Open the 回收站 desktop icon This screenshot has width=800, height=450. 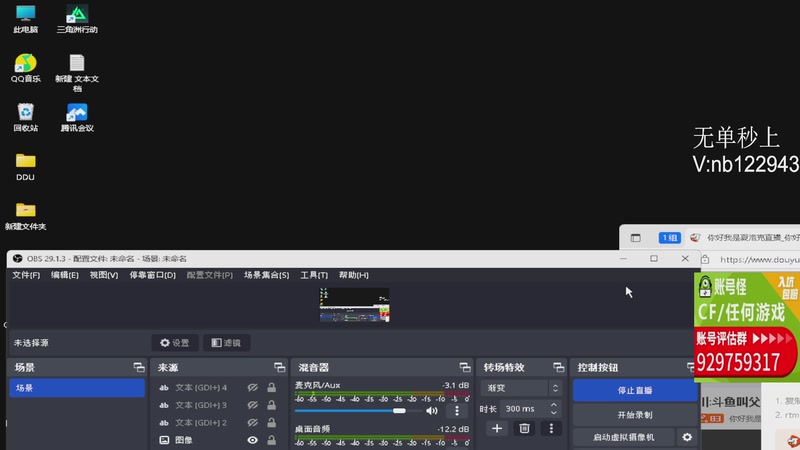click(26, 117)
